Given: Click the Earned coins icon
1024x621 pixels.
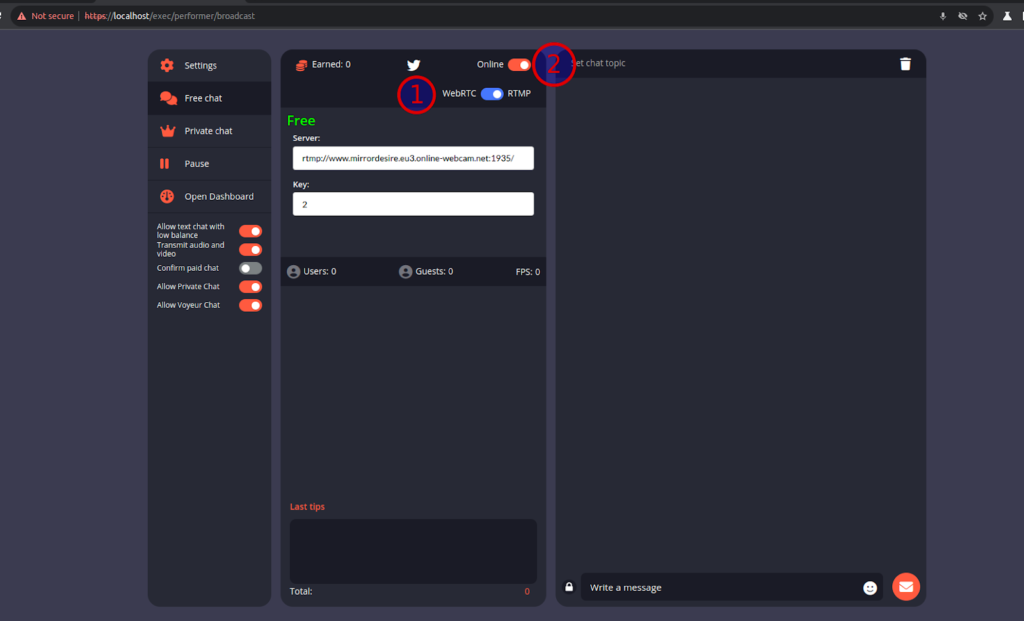Looking at the screenshot, I should [x=301, y=65].
